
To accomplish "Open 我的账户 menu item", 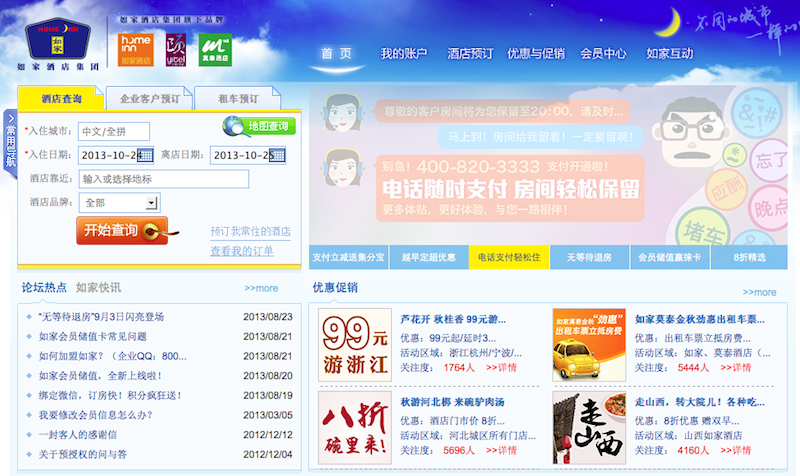I will tap(404, 54).
